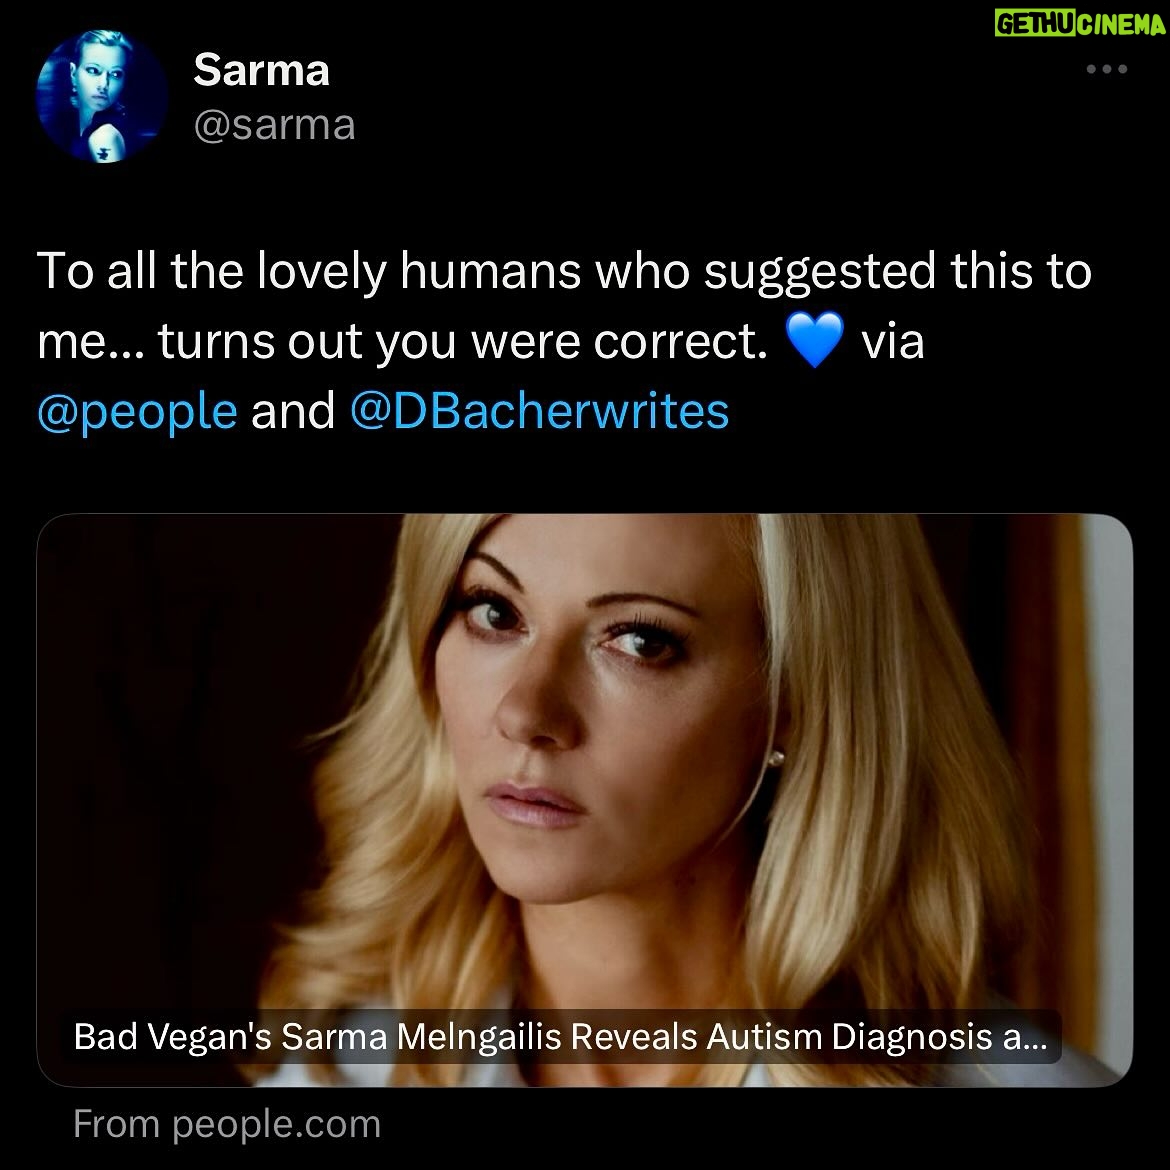Screen dimensions: 1170x1170
Task: Click the text turns out you were correct
Action: (463, 342)
